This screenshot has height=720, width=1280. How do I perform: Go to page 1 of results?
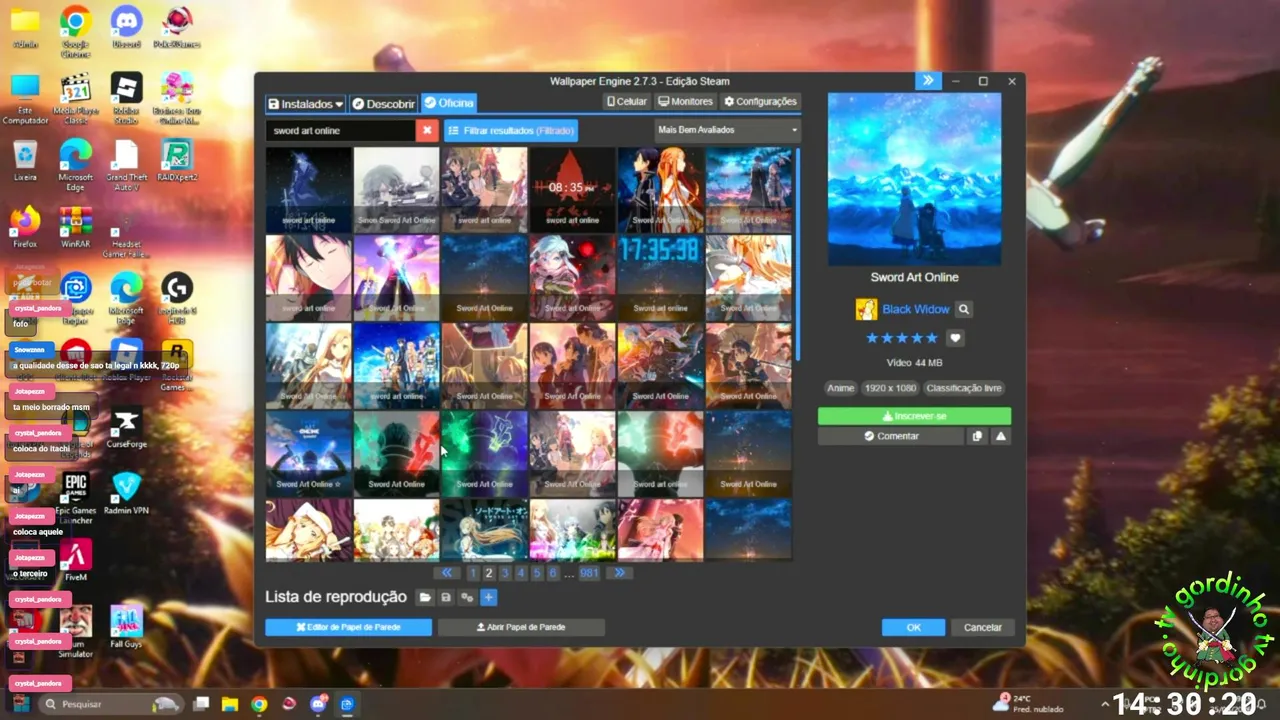pyautogui.click(x=473, y=573)
